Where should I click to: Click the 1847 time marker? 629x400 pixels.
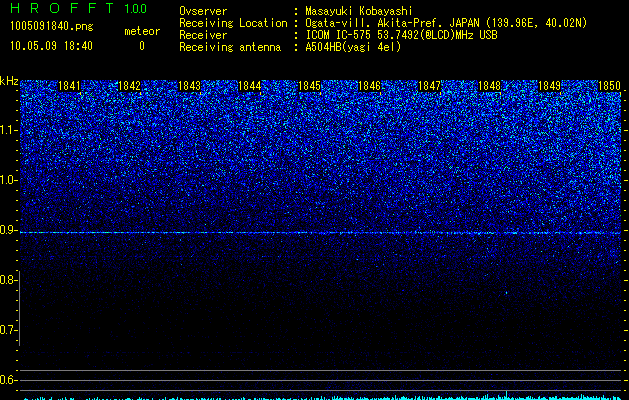tap(430, 86)
